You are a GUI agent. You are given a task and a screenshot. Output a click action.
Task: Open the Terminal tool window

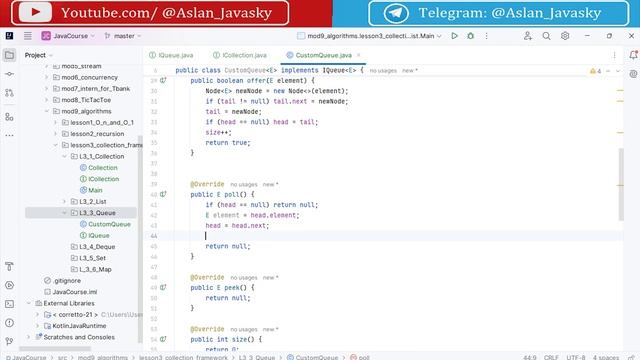tap(9, 304)
